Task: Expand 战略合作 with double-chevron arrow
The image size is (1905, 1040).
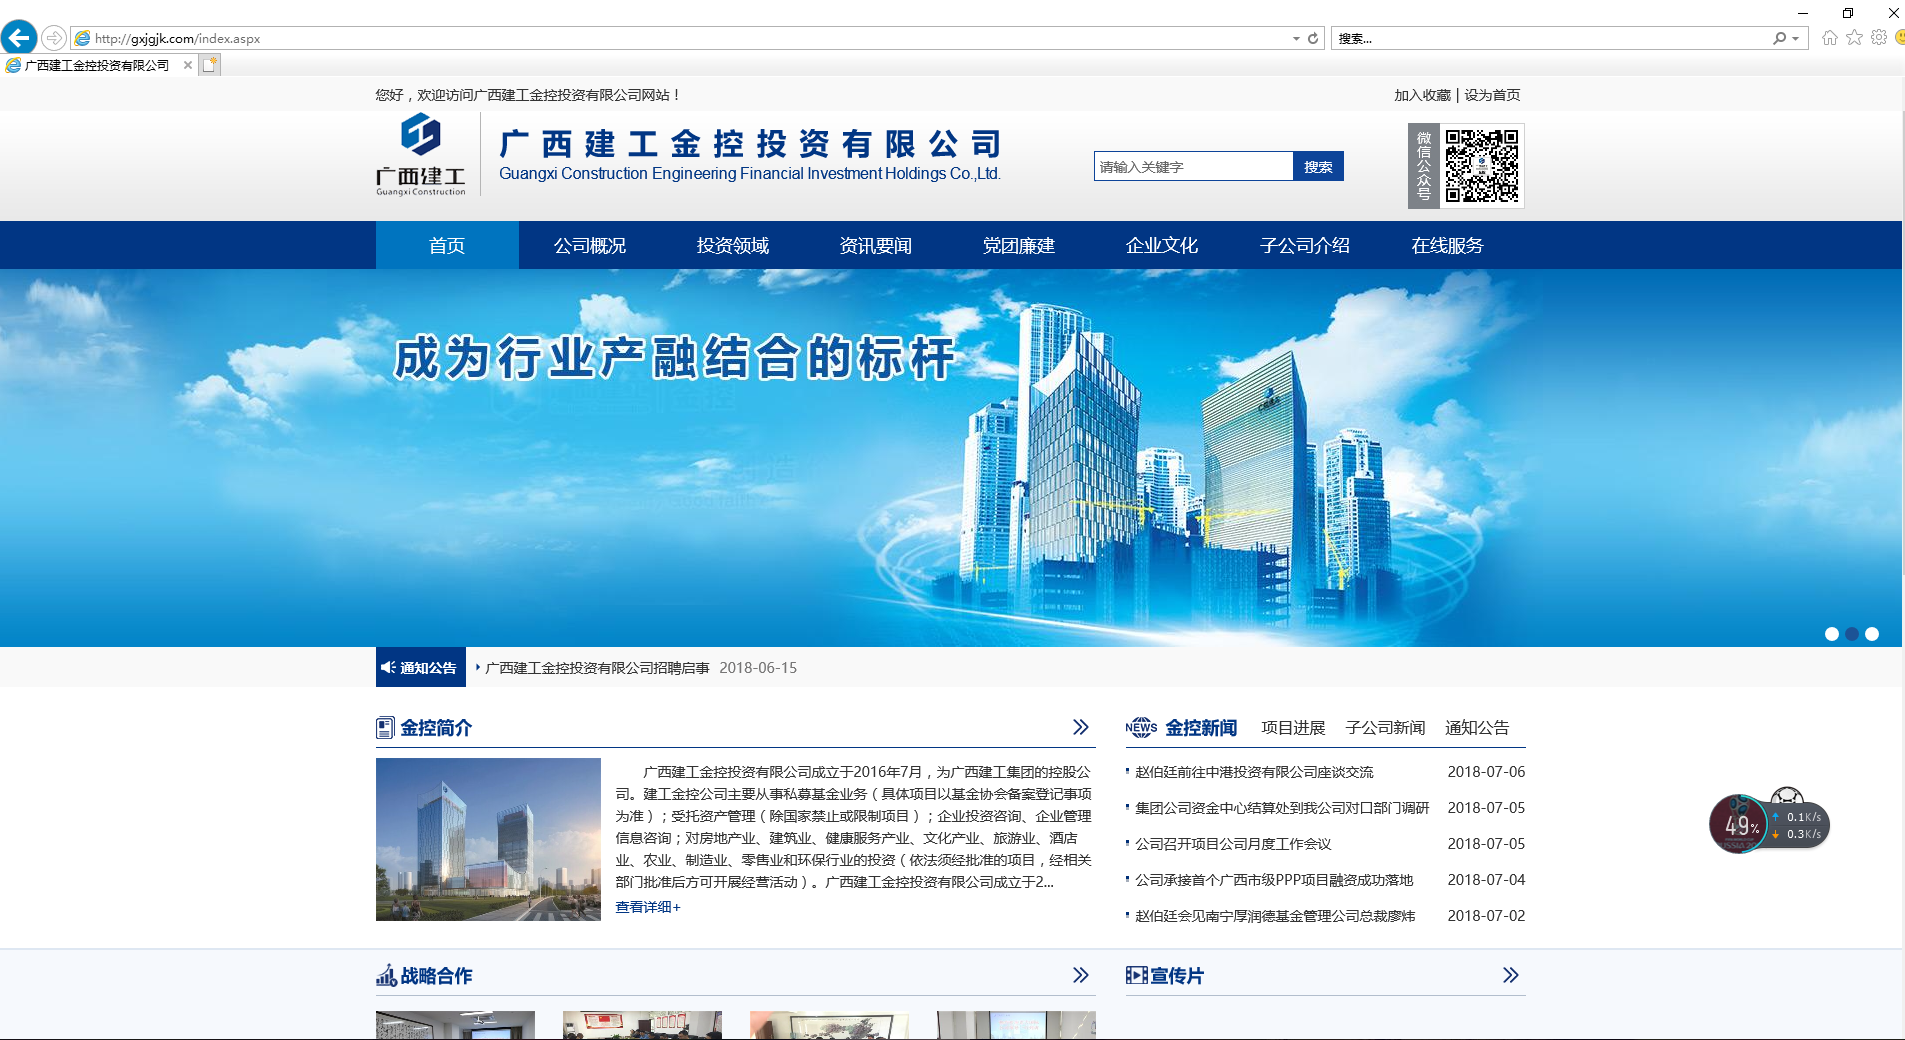Action: 1081,975
